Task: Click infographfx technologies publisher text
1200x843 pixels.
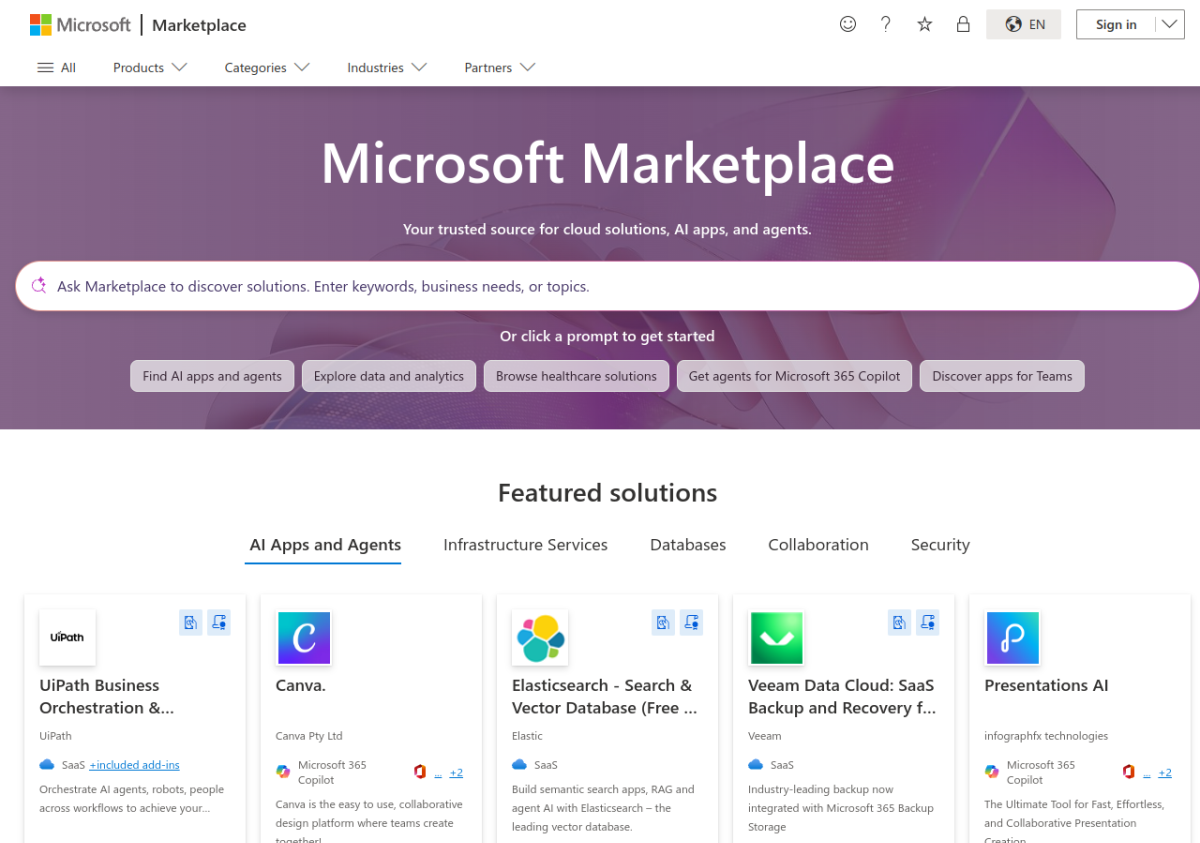Action: [x=1046, y=736]
